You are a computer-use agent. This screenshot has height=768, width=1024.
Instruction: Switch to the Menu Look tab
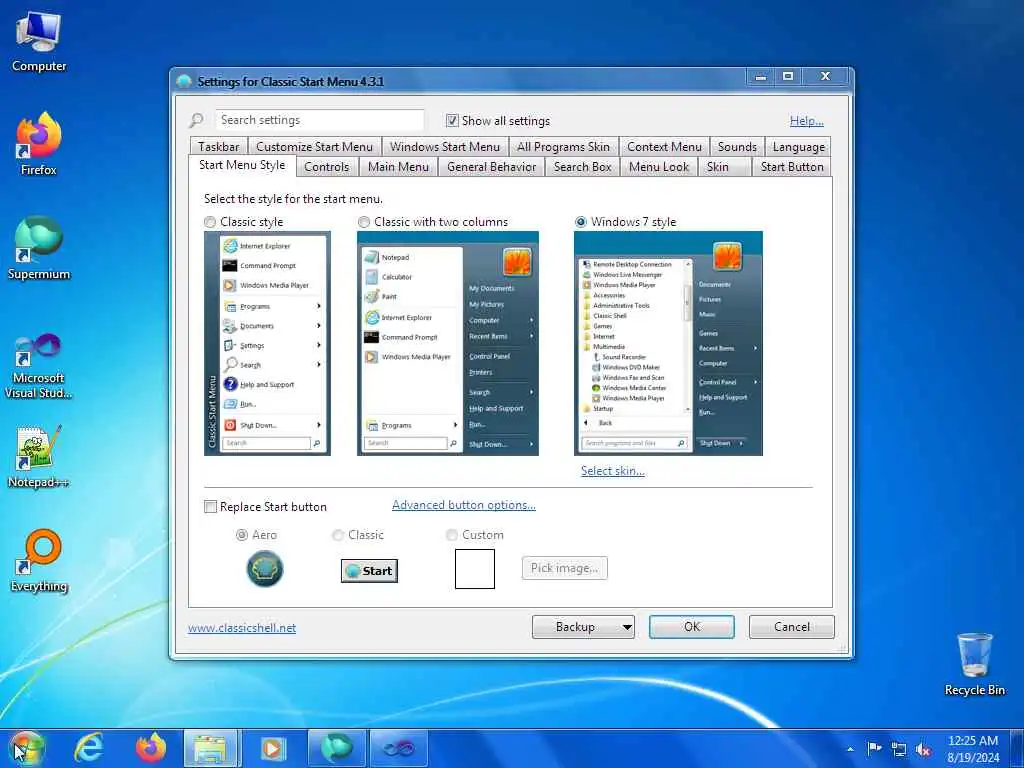(659, 167)
